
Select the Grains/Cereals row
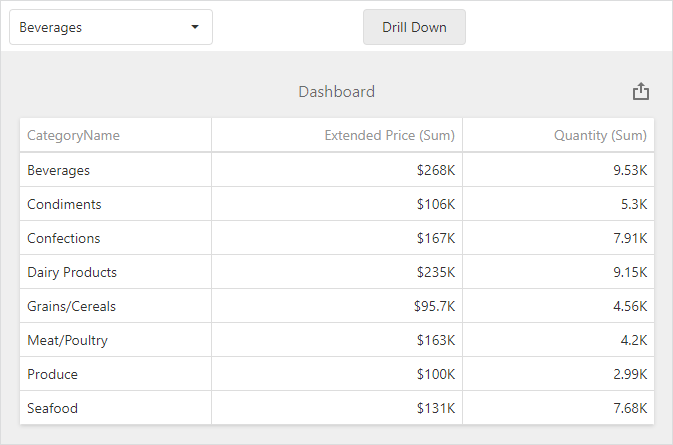[x=72, y=306]
